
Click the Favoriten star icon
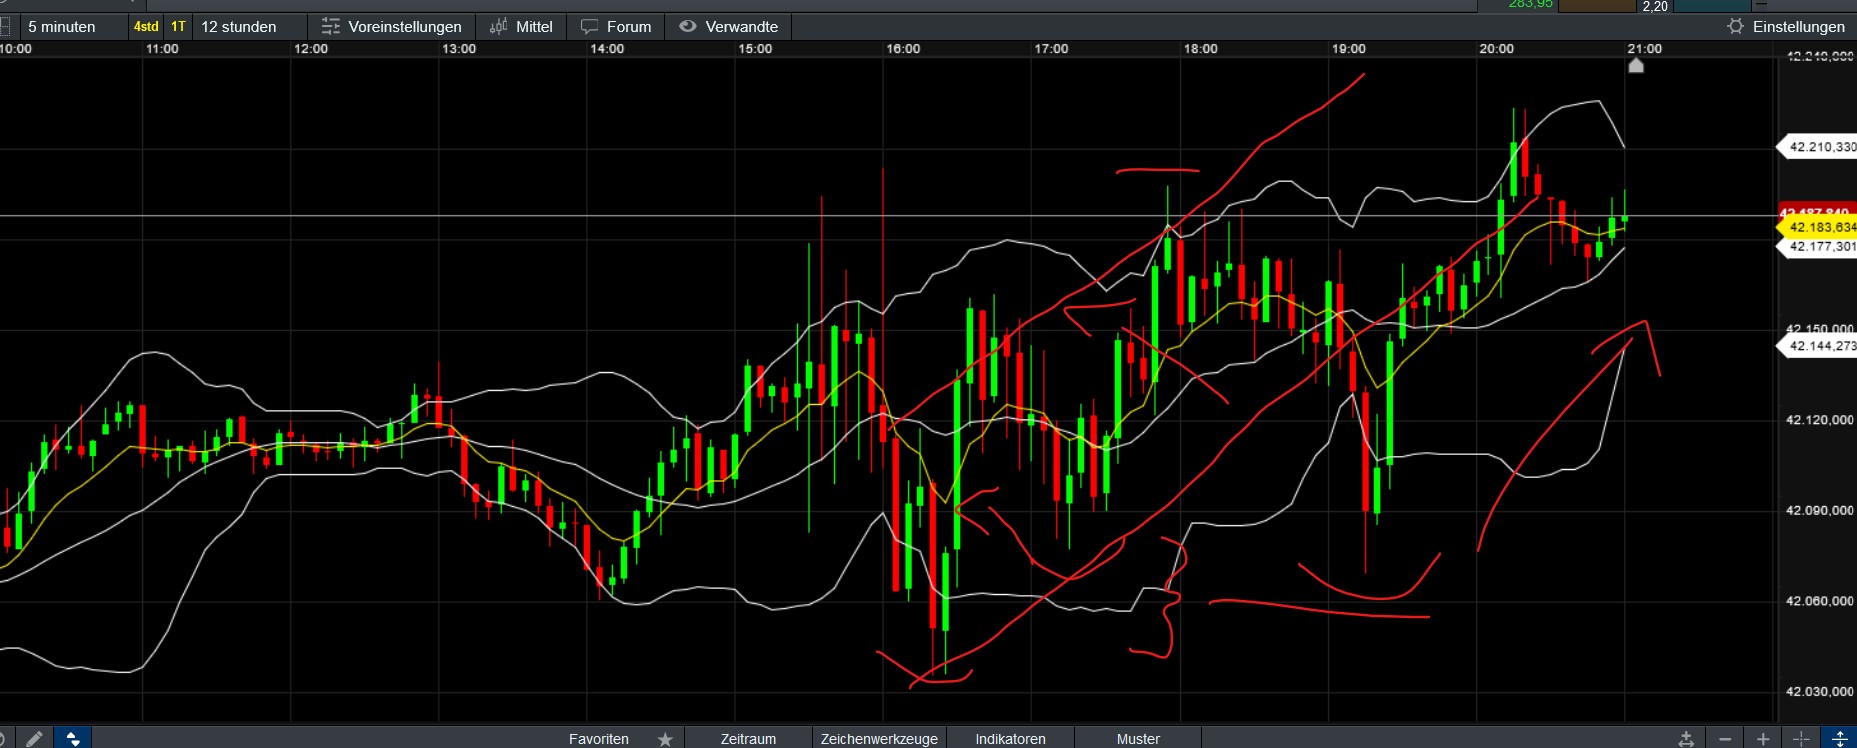665,739
